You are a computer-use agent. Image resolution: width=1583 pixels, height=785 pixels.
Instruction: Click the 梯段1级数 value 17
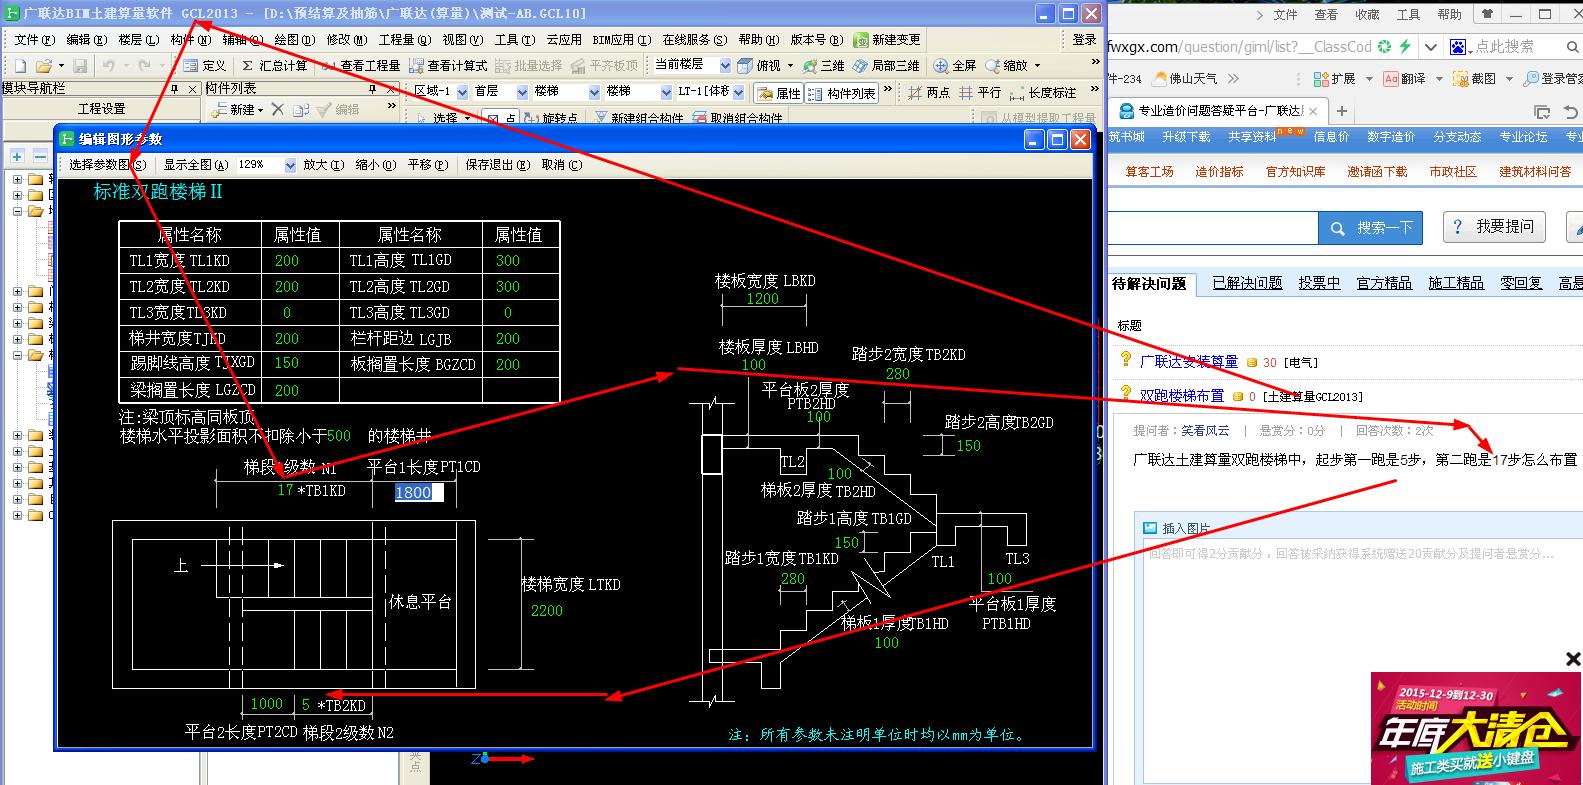(x=285, y=490)
